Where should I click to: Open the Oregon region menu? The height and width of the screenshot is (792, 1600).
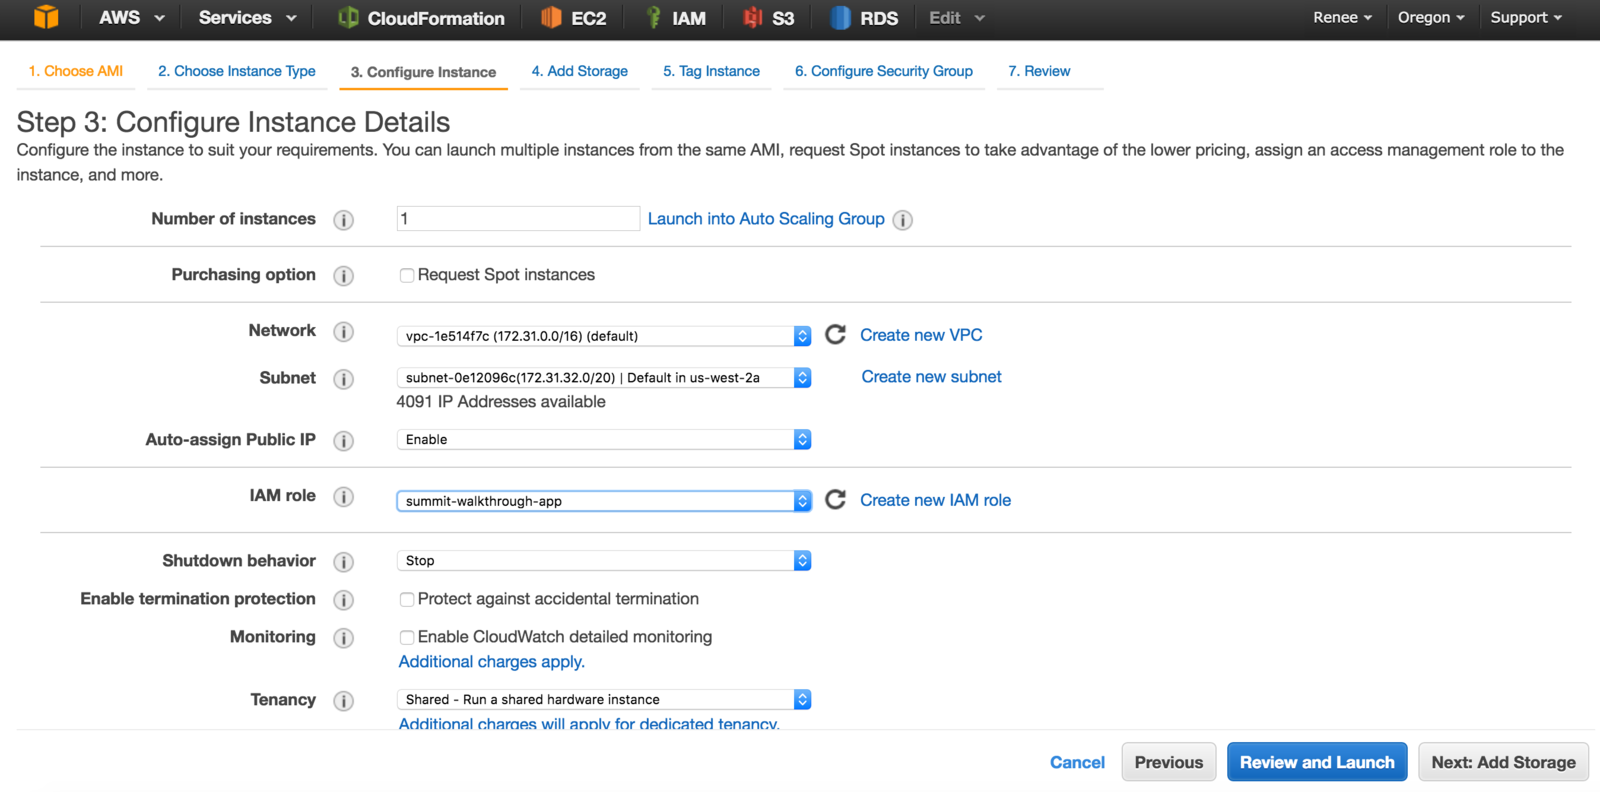1431,18
